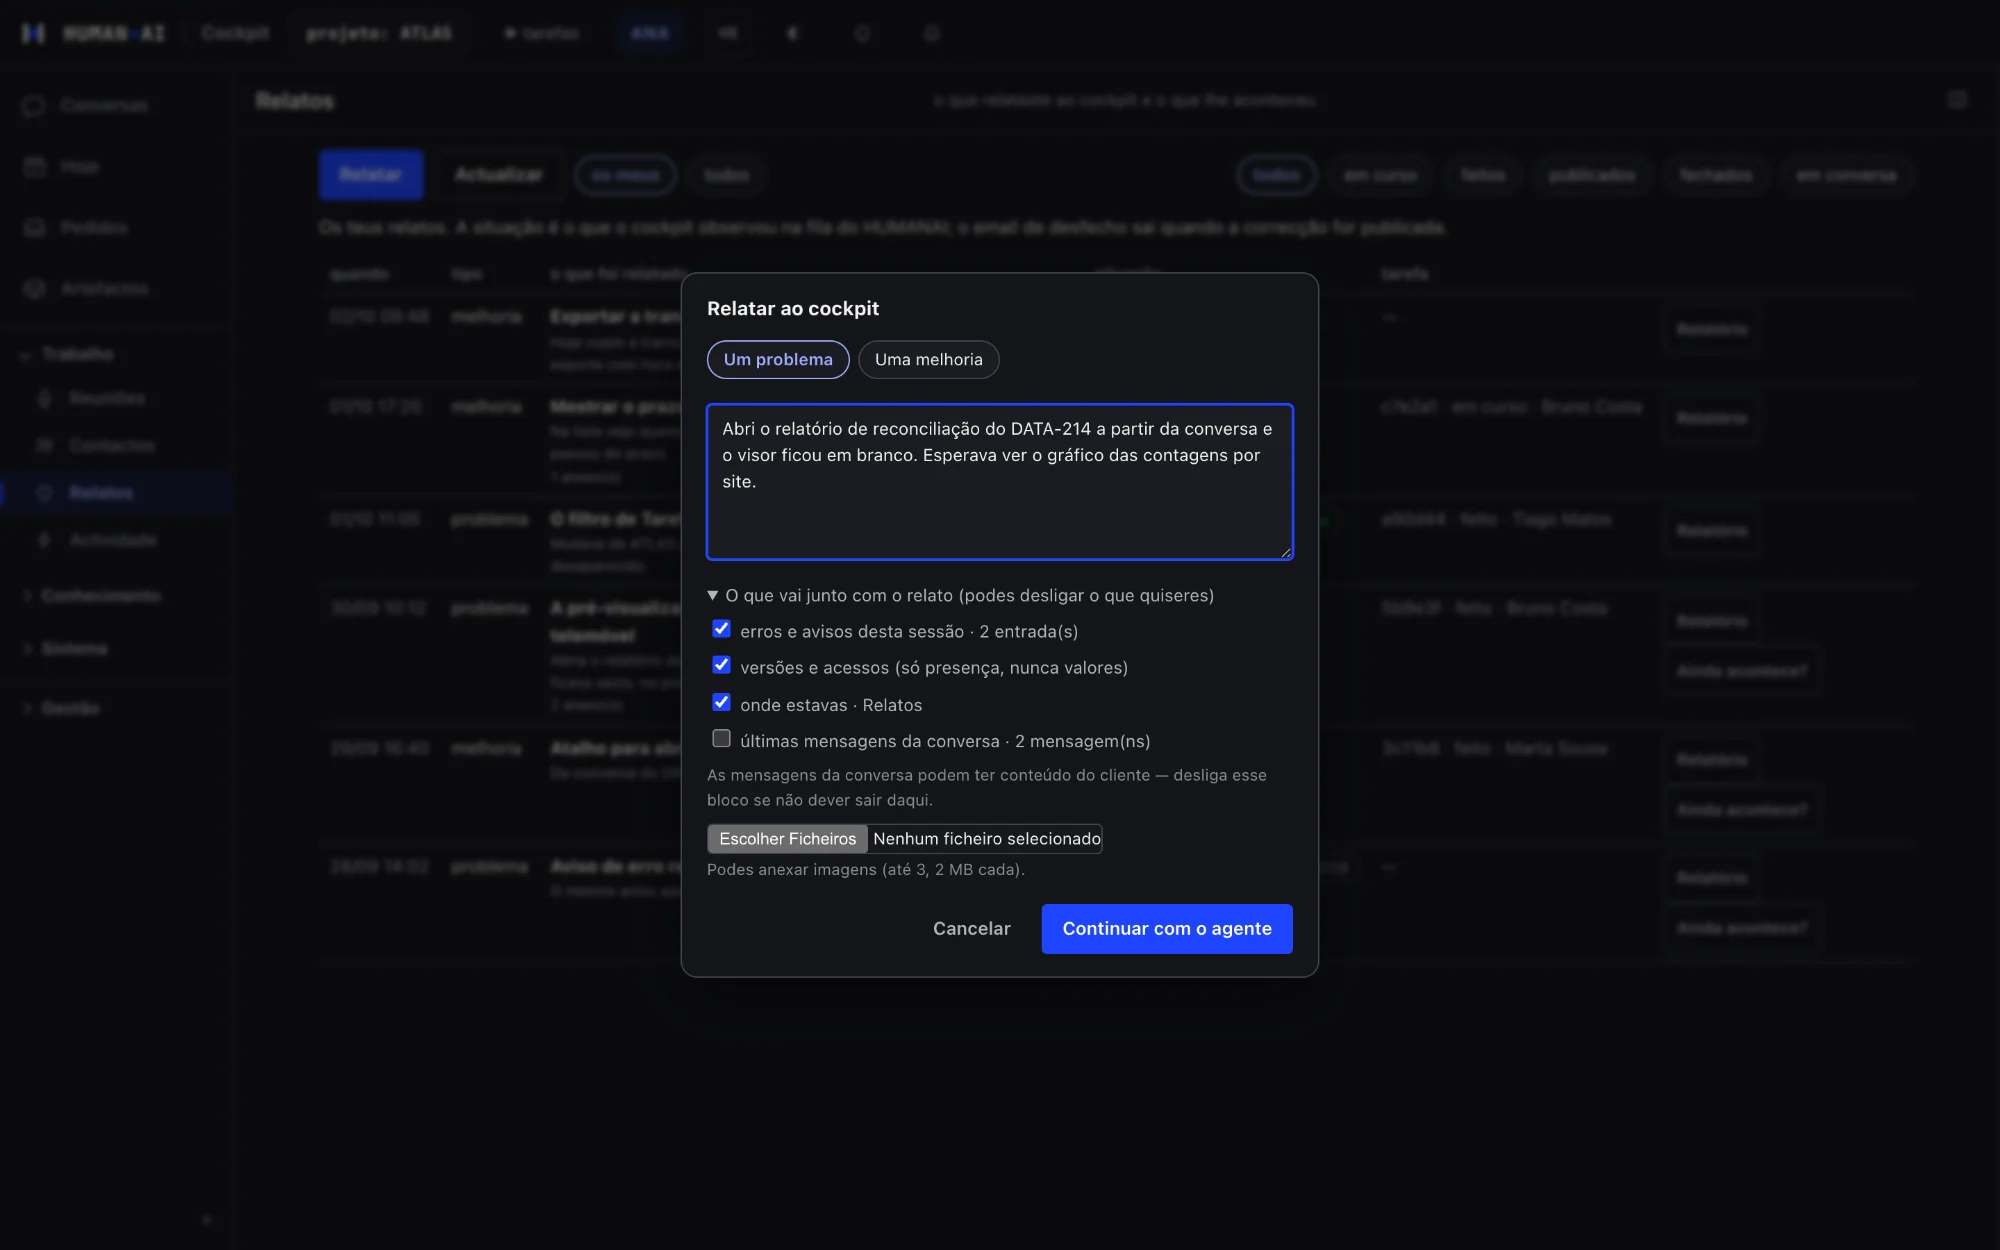Click the 'Cancelar' button
The height and width of the screenshot is (1250, 2000).
[x=971, y=928]
